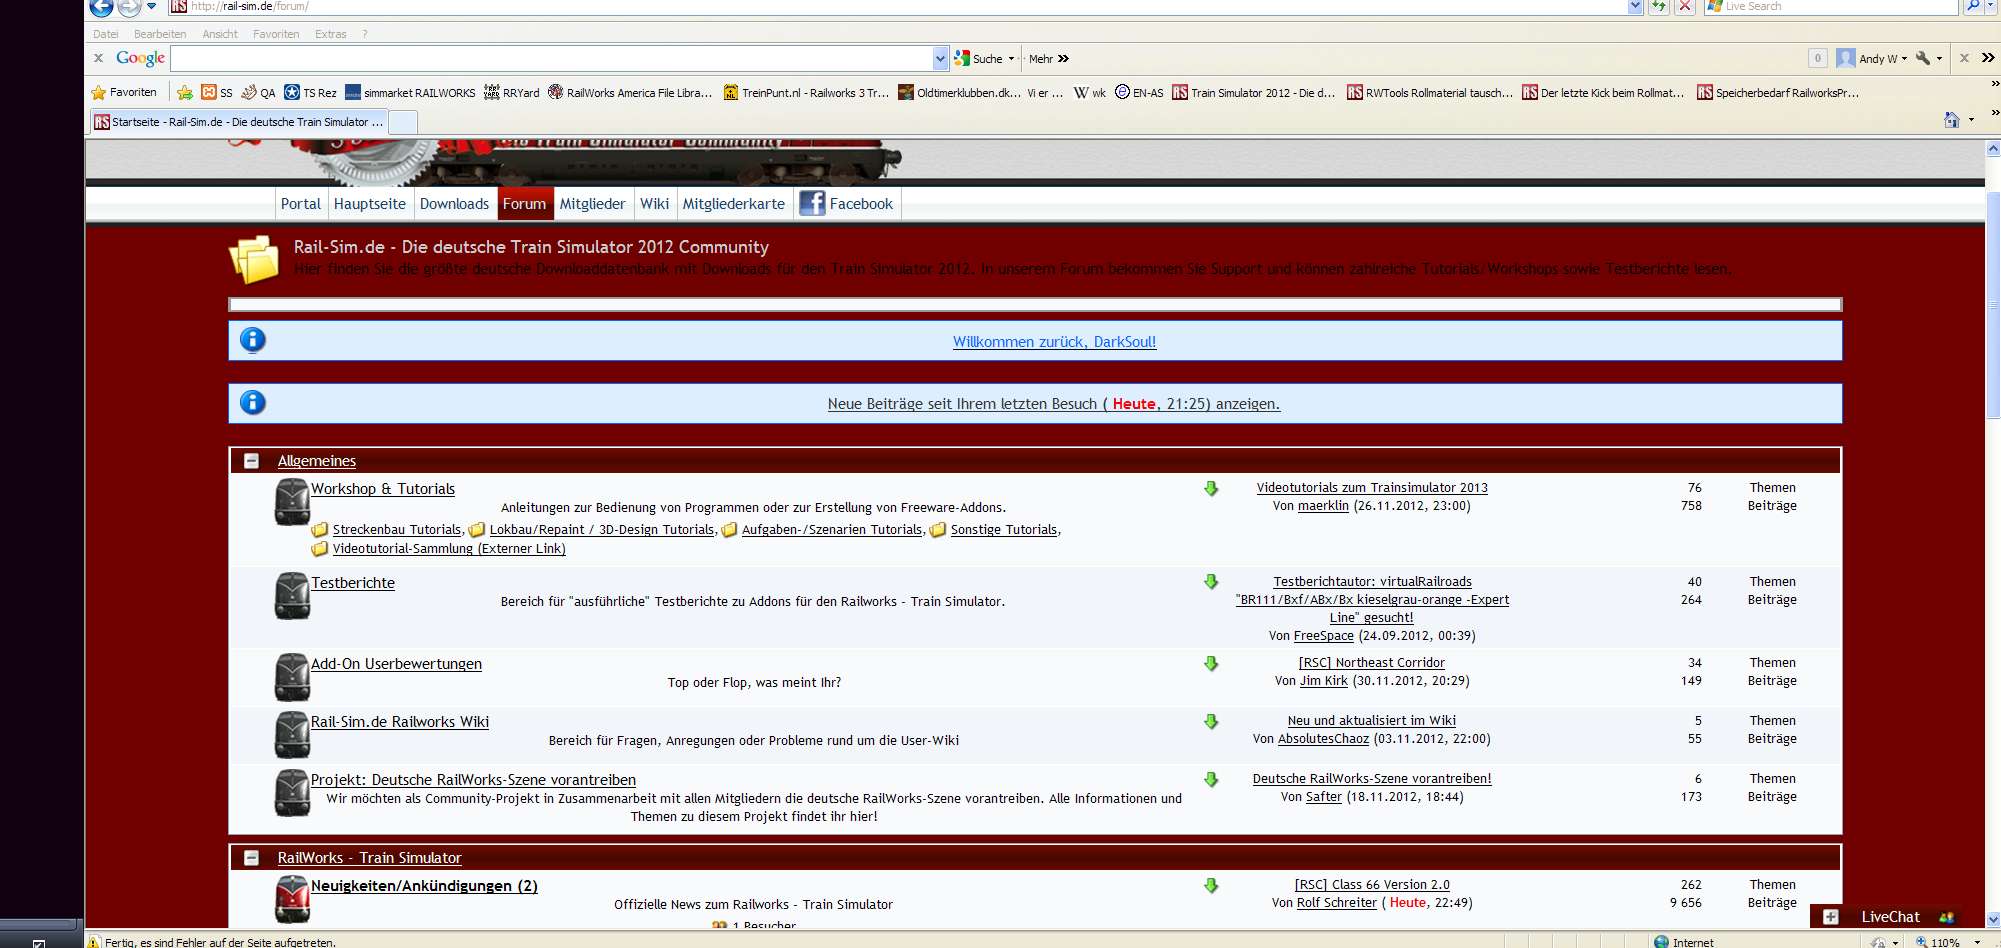Open the Portal nav tab
This screenshot has width=2001, height=948.
(301, 204)
